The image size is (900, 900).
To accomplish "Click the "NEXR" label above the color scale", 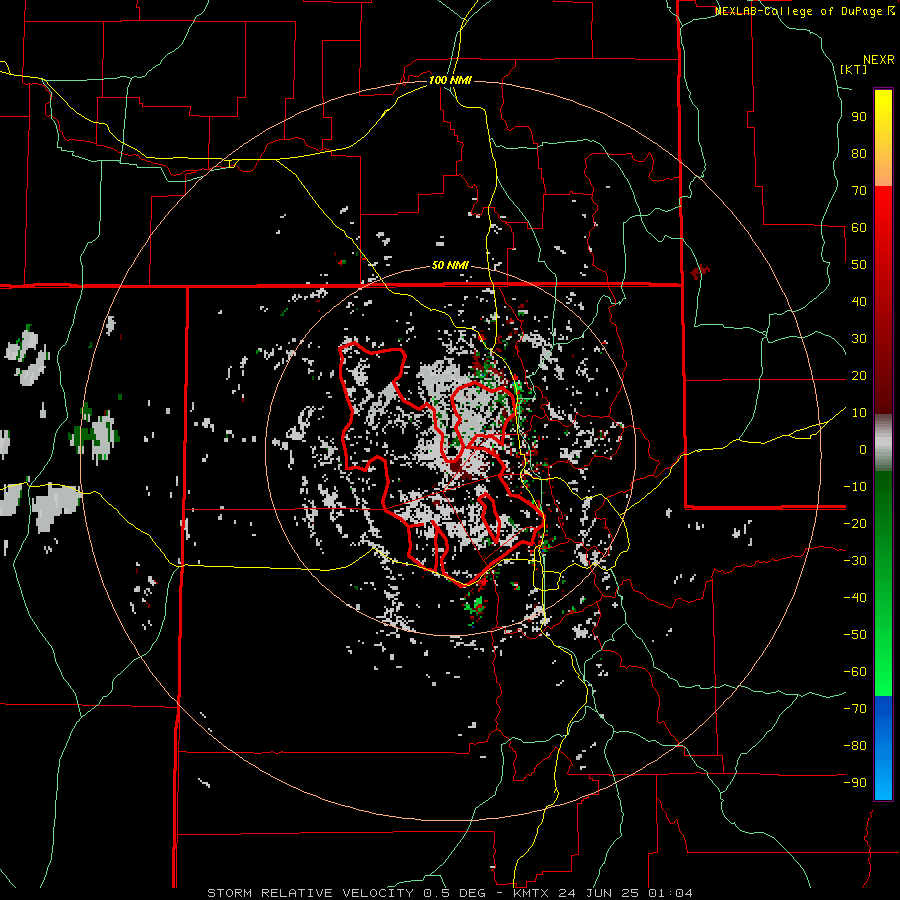I will coord(878,60).
